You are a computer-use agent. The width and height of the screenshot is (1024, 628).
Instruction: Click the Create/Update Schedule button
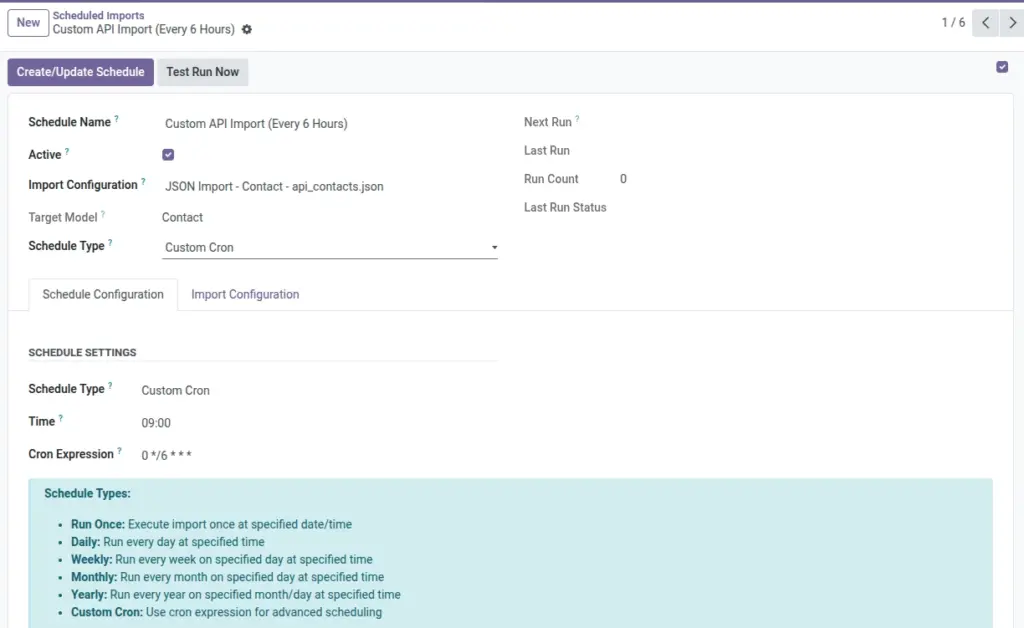[x=80, y=72]
